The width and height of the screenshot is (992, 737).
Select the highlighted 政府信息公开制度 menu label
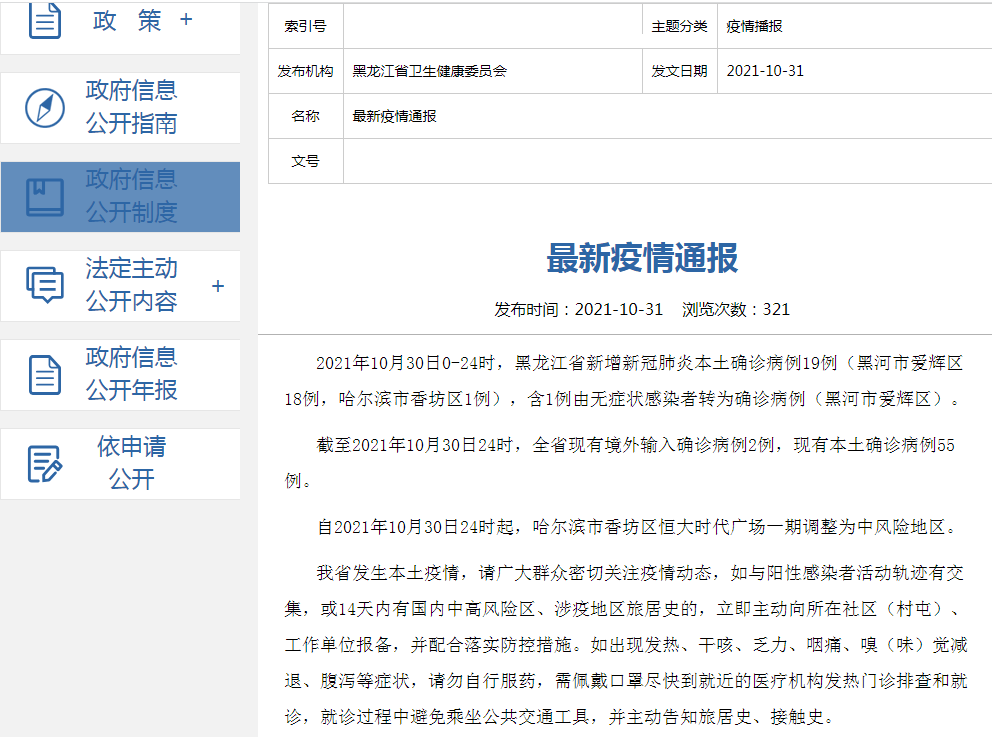coord(131,197)
